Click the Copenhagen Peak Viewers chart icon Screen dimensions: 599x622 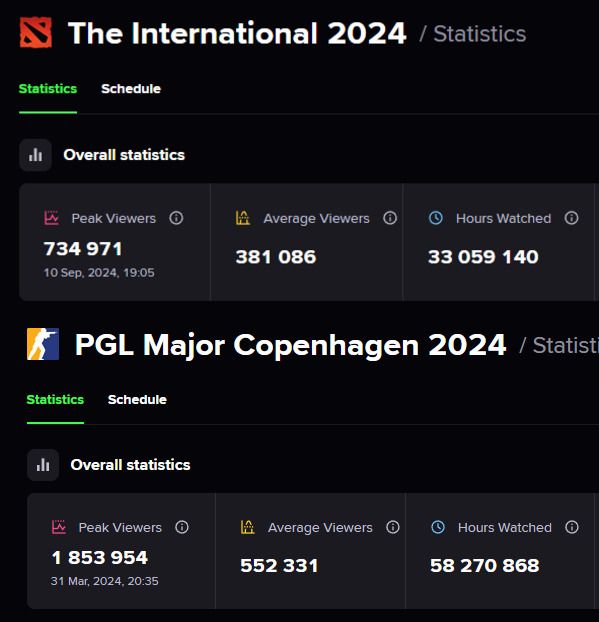(x=59, y=527)
